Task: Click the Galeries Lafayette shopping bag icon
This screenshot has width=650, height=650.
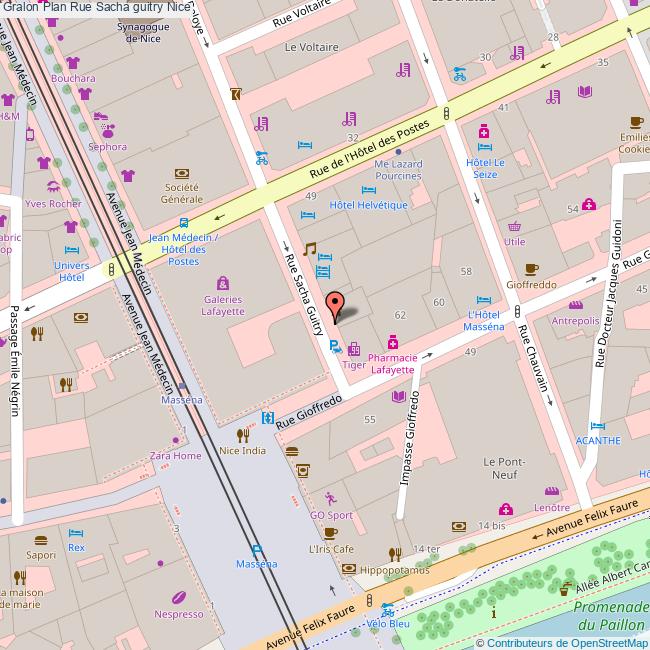Action: [x=222, y=282]
